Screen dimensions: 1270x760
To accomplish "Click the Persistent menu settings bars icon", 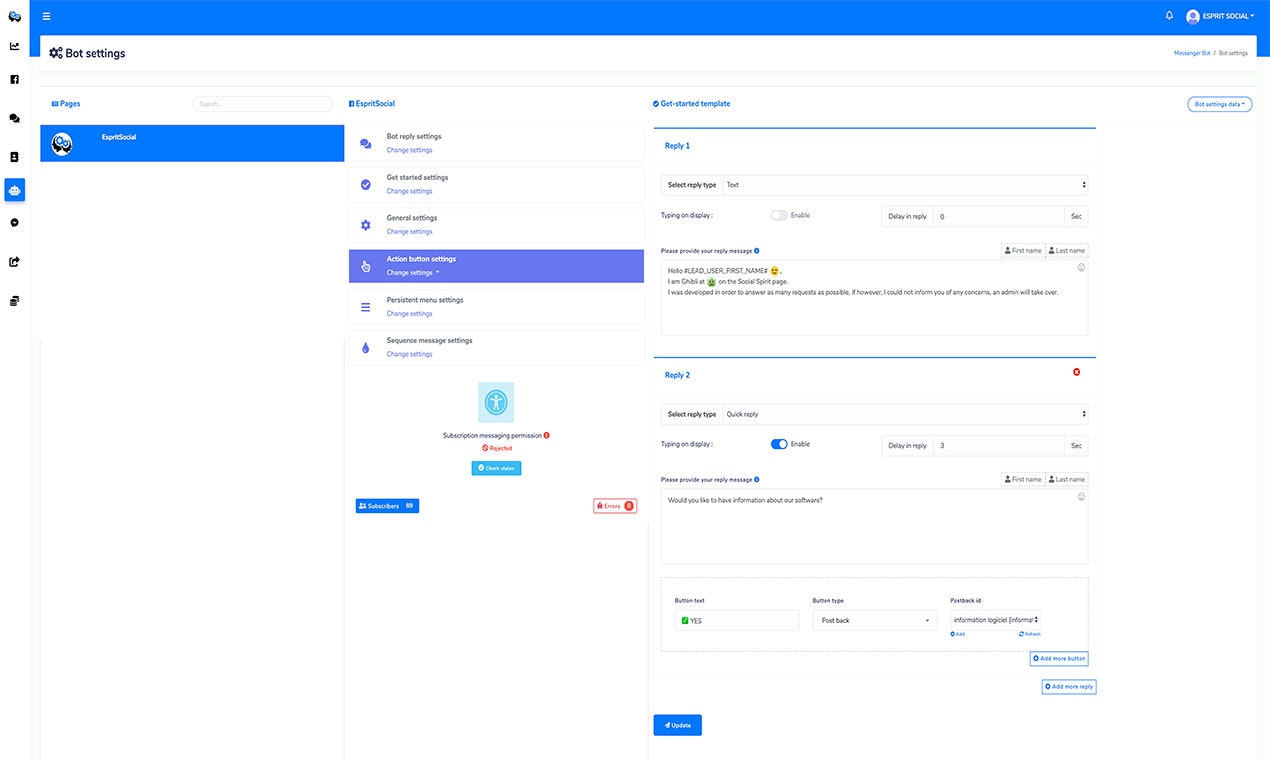I will (366, 307).
